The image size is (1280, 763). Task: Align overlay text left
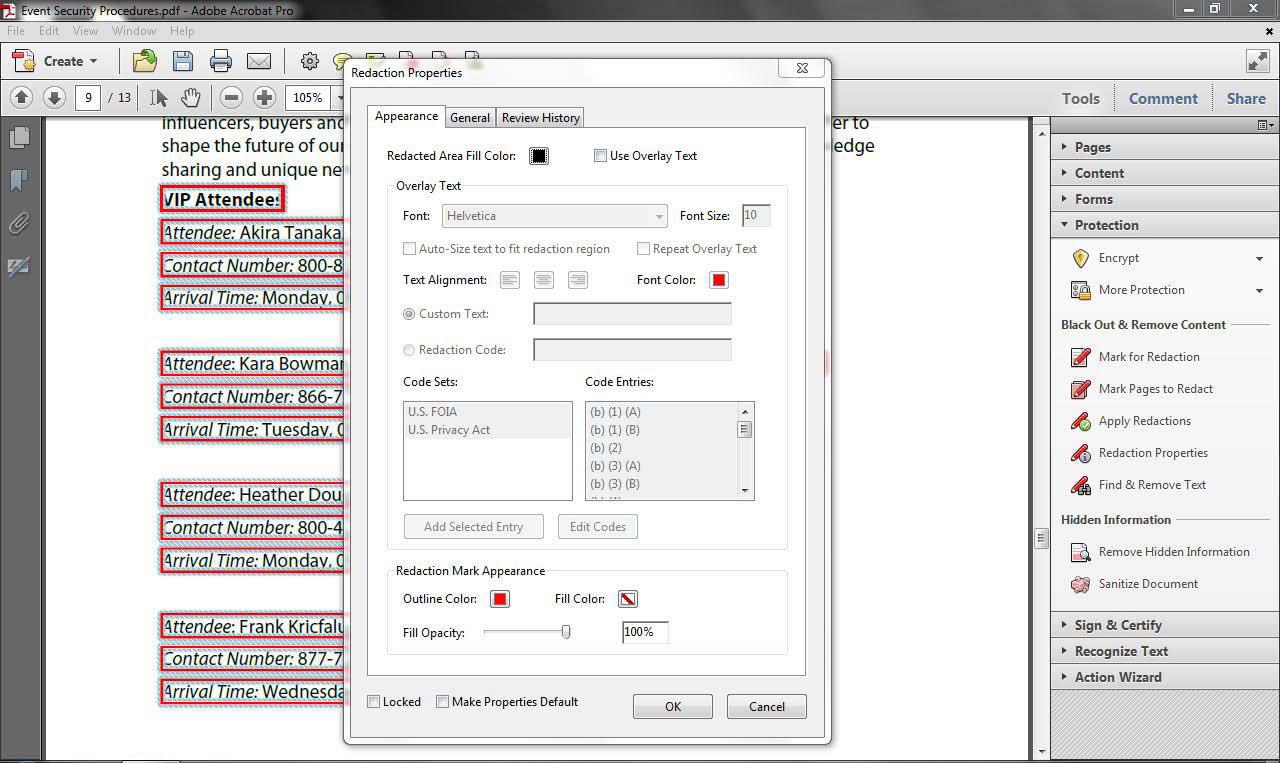coord(510,280)
